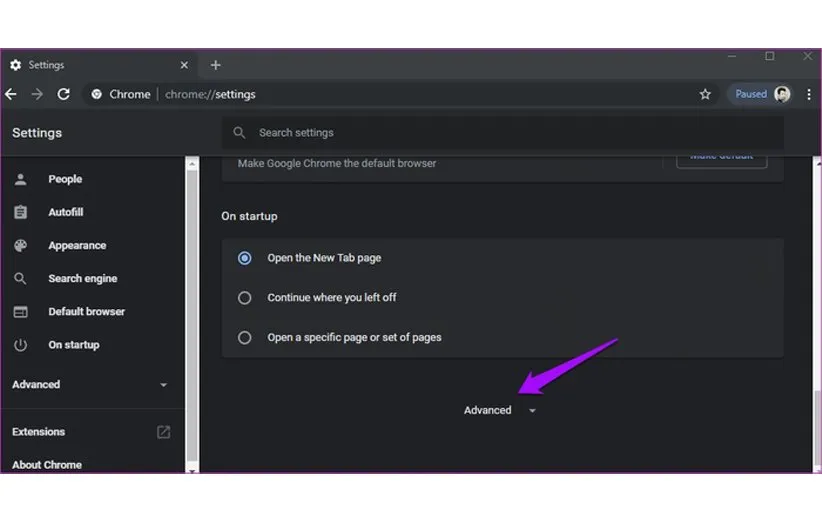Viewport: 822px width, 522px height.
Task: Click the browser reload icon
Action: (x=64, y=94)
